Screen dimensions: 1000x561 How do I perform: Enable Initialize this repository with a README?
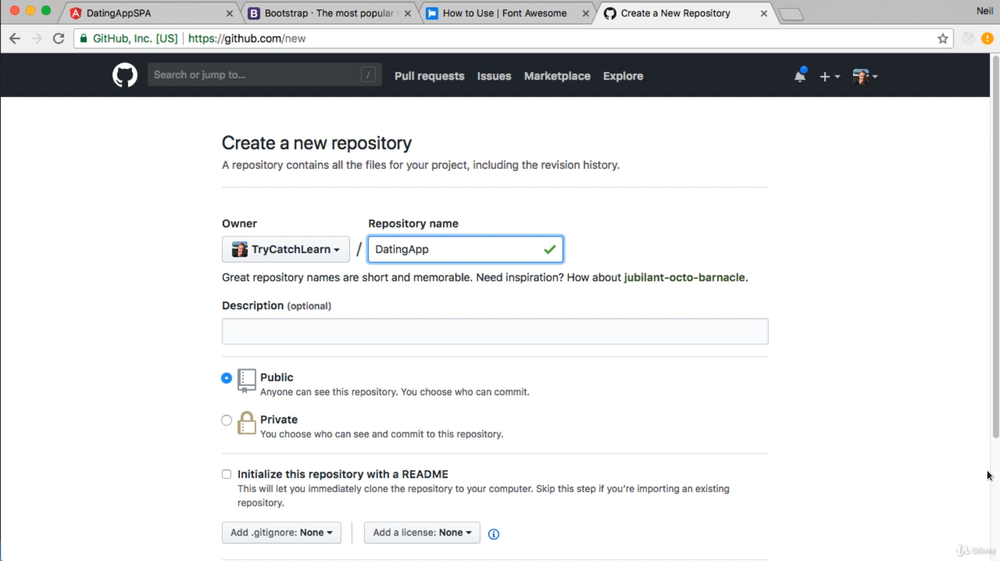tap(227, 475)
